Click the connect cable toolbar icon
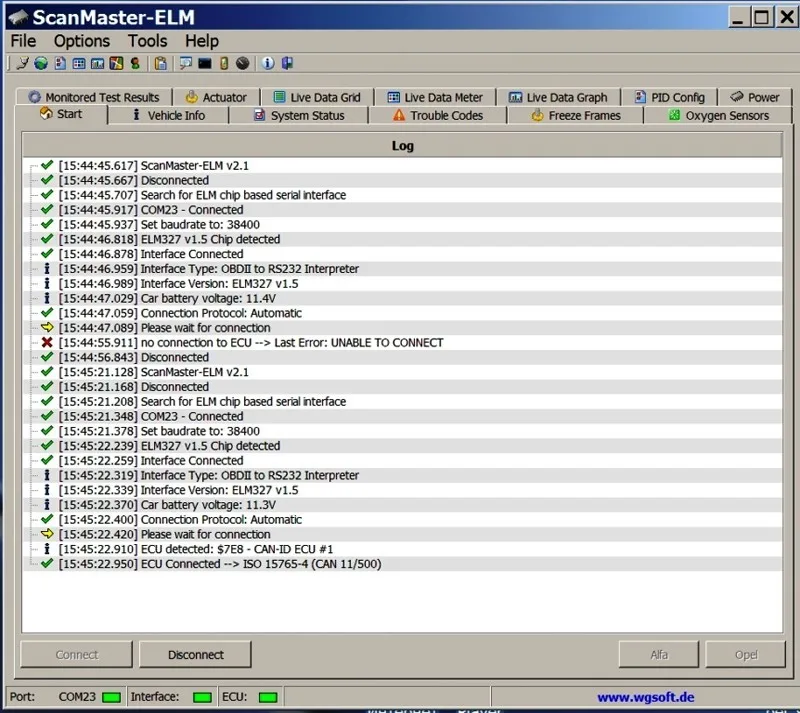This screenshot has height=713, width=800. pyautogui.click(x=22, y=63)
